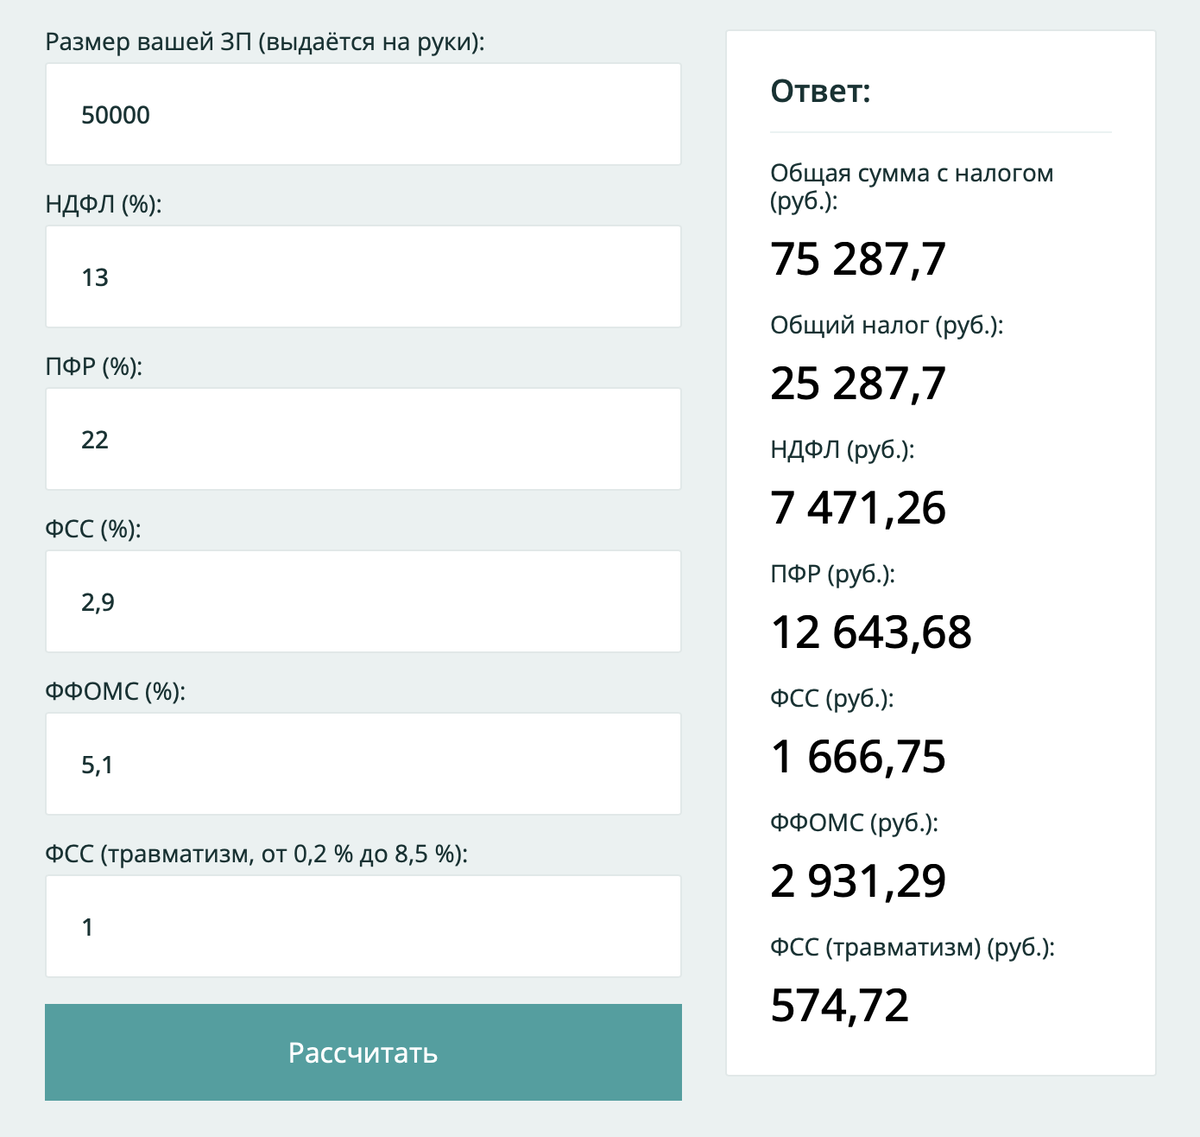Screen dimensions: 1200x1137
Task: Select the ФСС percent field with 2,9
Action: click(363, 602)
